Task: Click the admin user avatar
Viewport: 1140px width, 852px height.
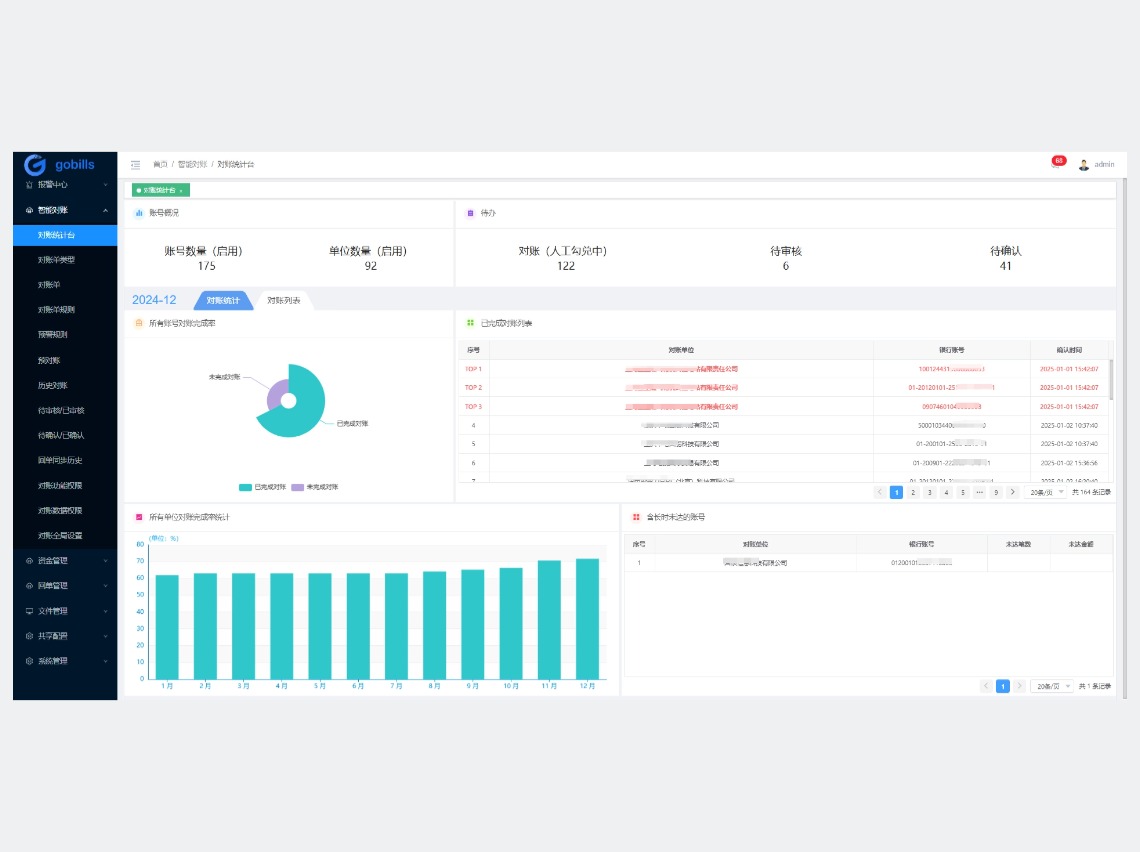Action: tap(1083, 164)
